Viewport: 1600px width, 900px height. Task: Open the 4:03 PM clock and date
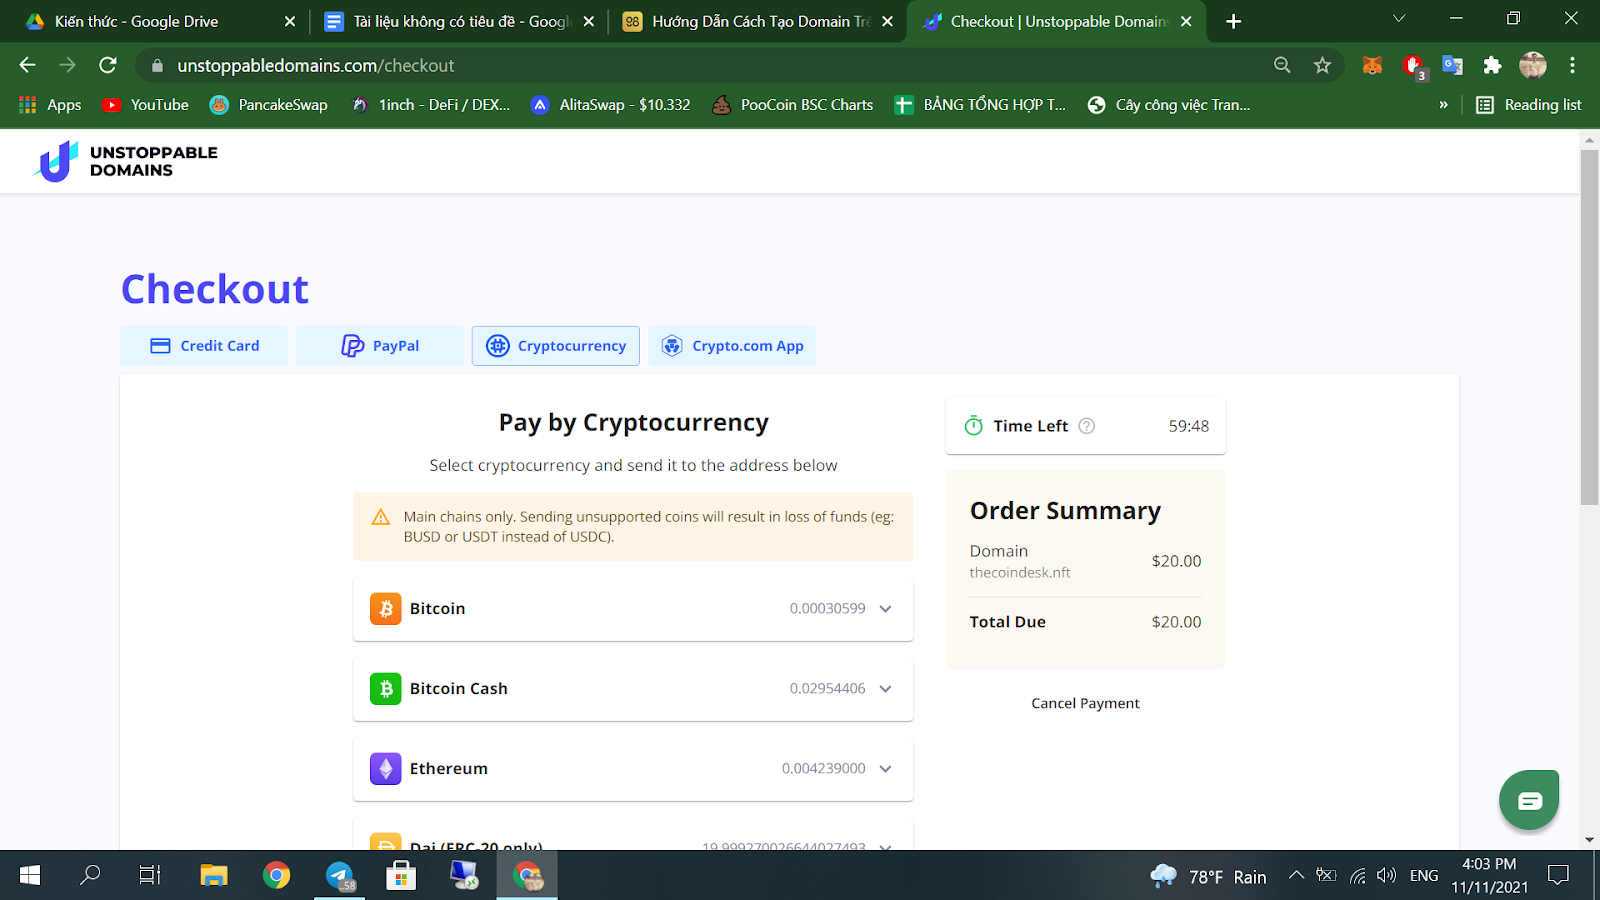[x=1490, y=876]
